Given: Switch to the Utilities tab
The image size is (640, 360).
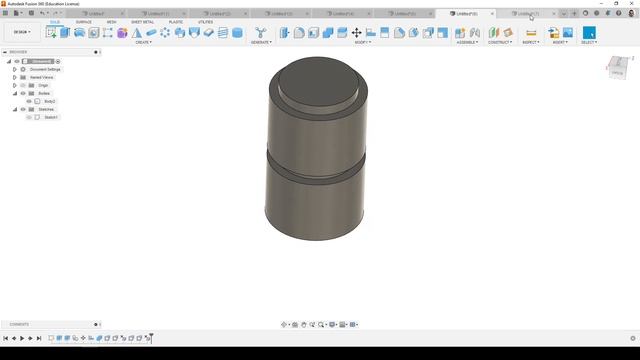Looking at the screenshot, I should (x=205, y=22).
